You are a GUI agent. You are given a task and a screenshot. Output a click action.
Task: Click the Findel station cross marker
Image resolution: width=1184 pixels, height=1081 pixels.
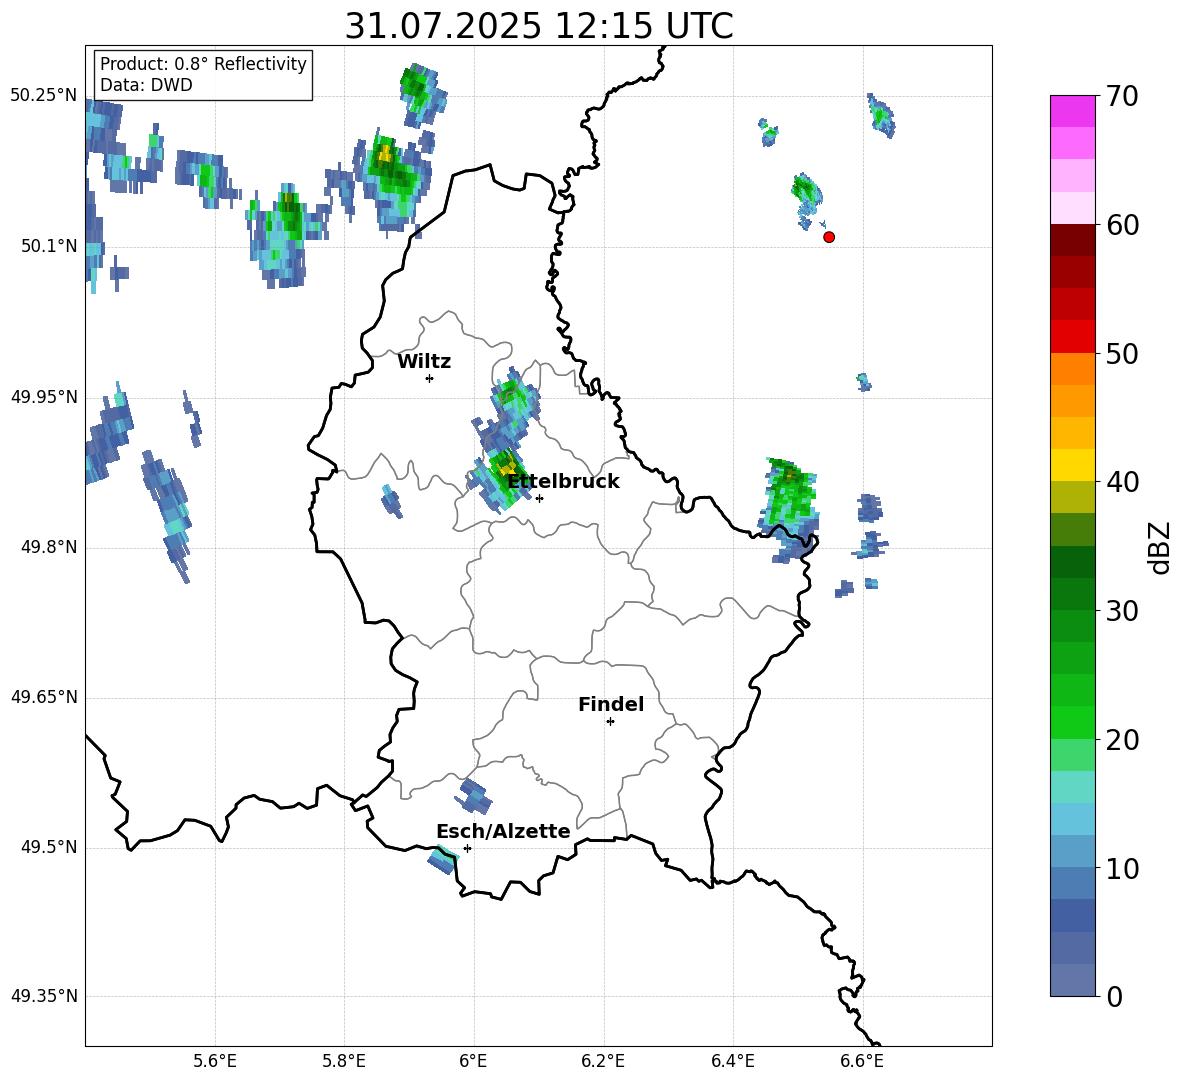610,722
